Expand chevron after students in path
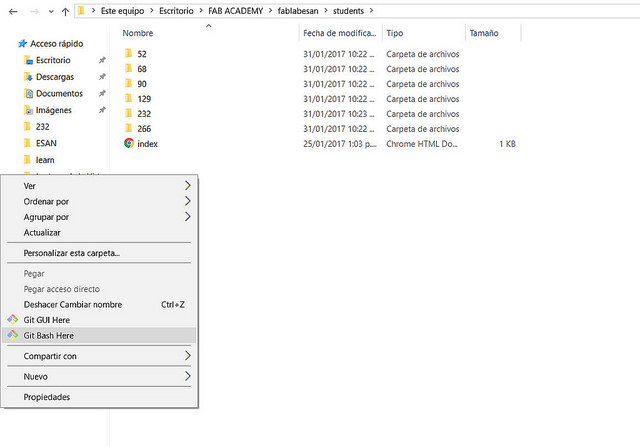 [x=371, y=11]
